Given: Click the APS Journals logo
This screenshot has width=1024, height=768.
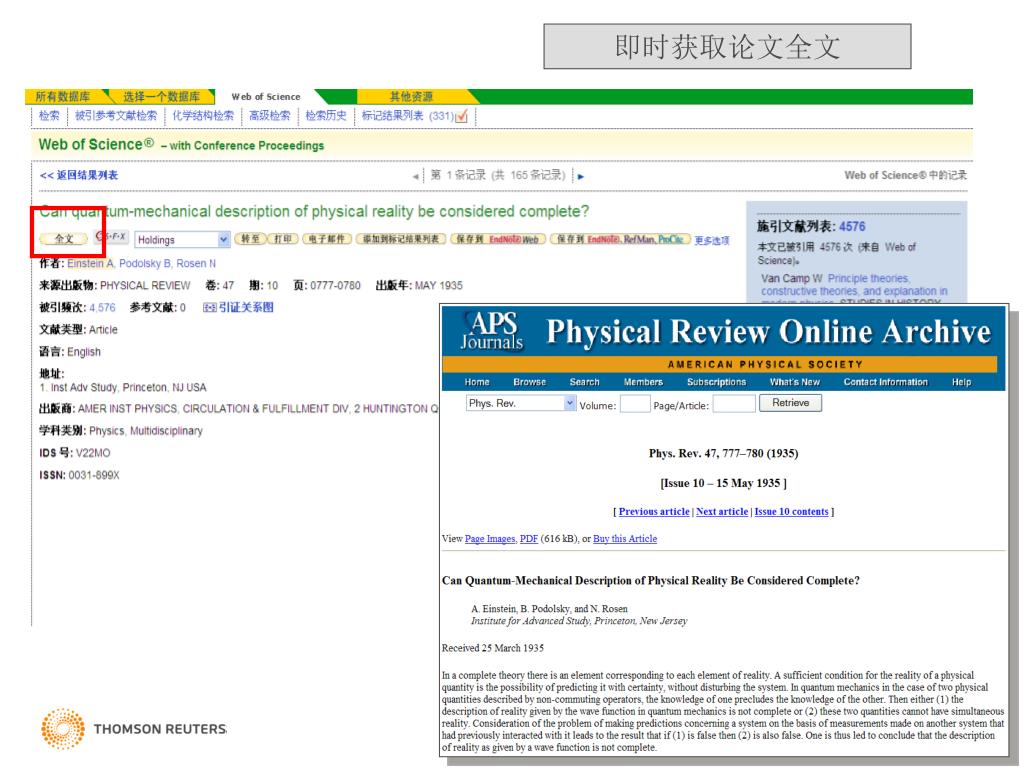Looking at the screenshot, I should (492, 331).
